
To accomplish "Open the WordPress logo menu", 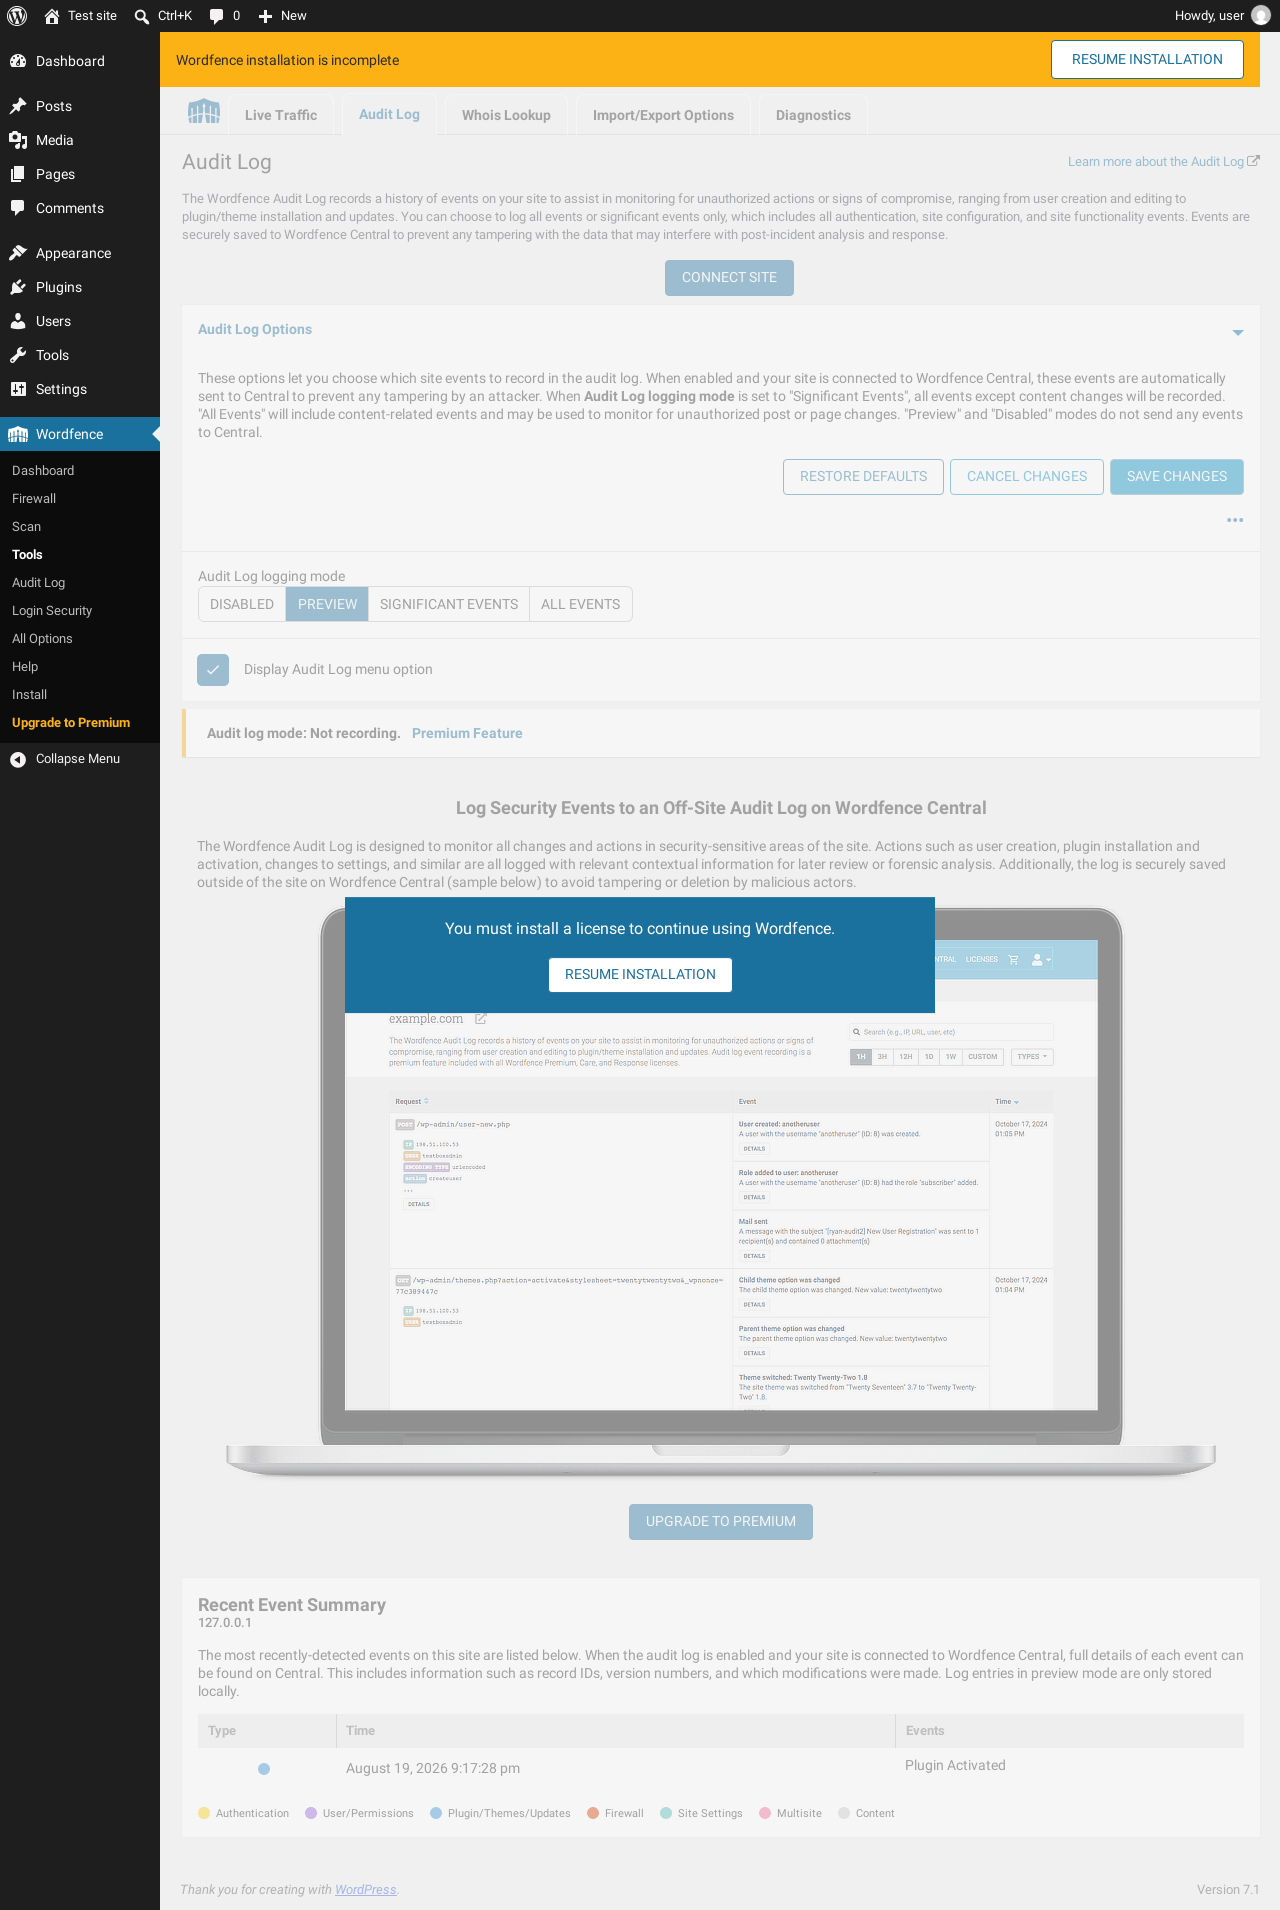I will [x=17, y=16].
